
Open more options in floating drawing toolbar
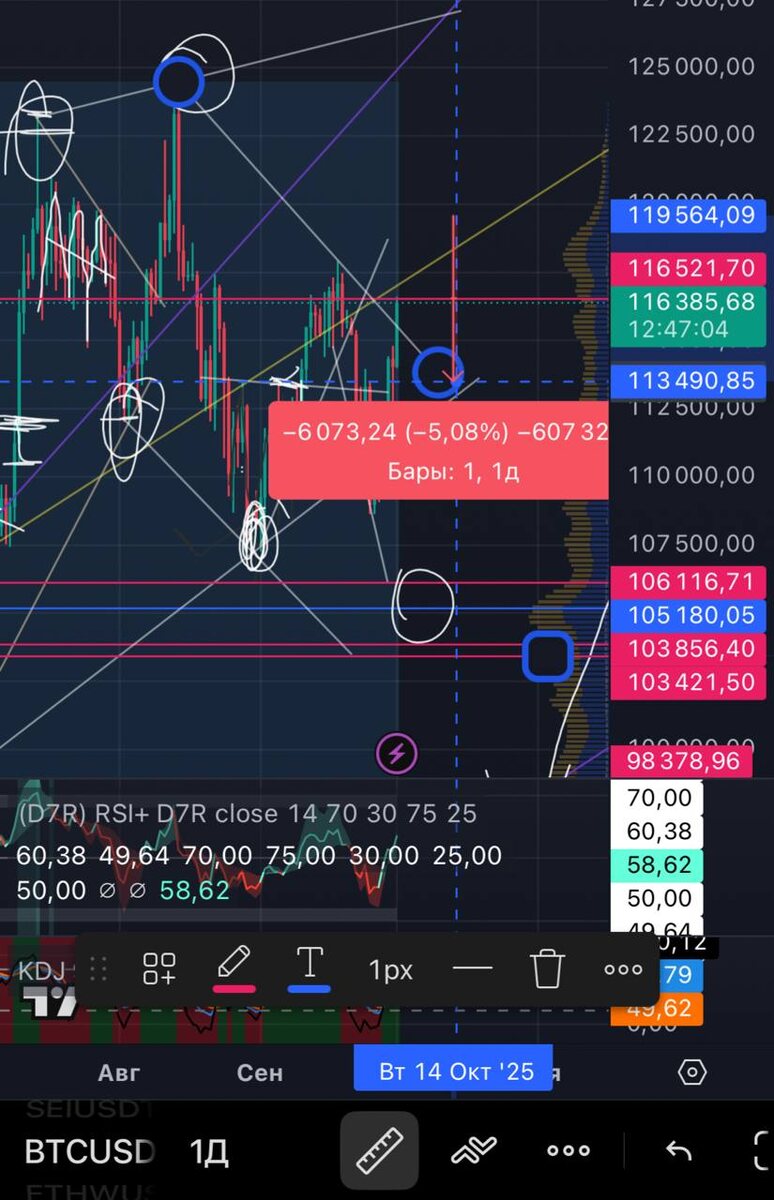click(623, 969)
